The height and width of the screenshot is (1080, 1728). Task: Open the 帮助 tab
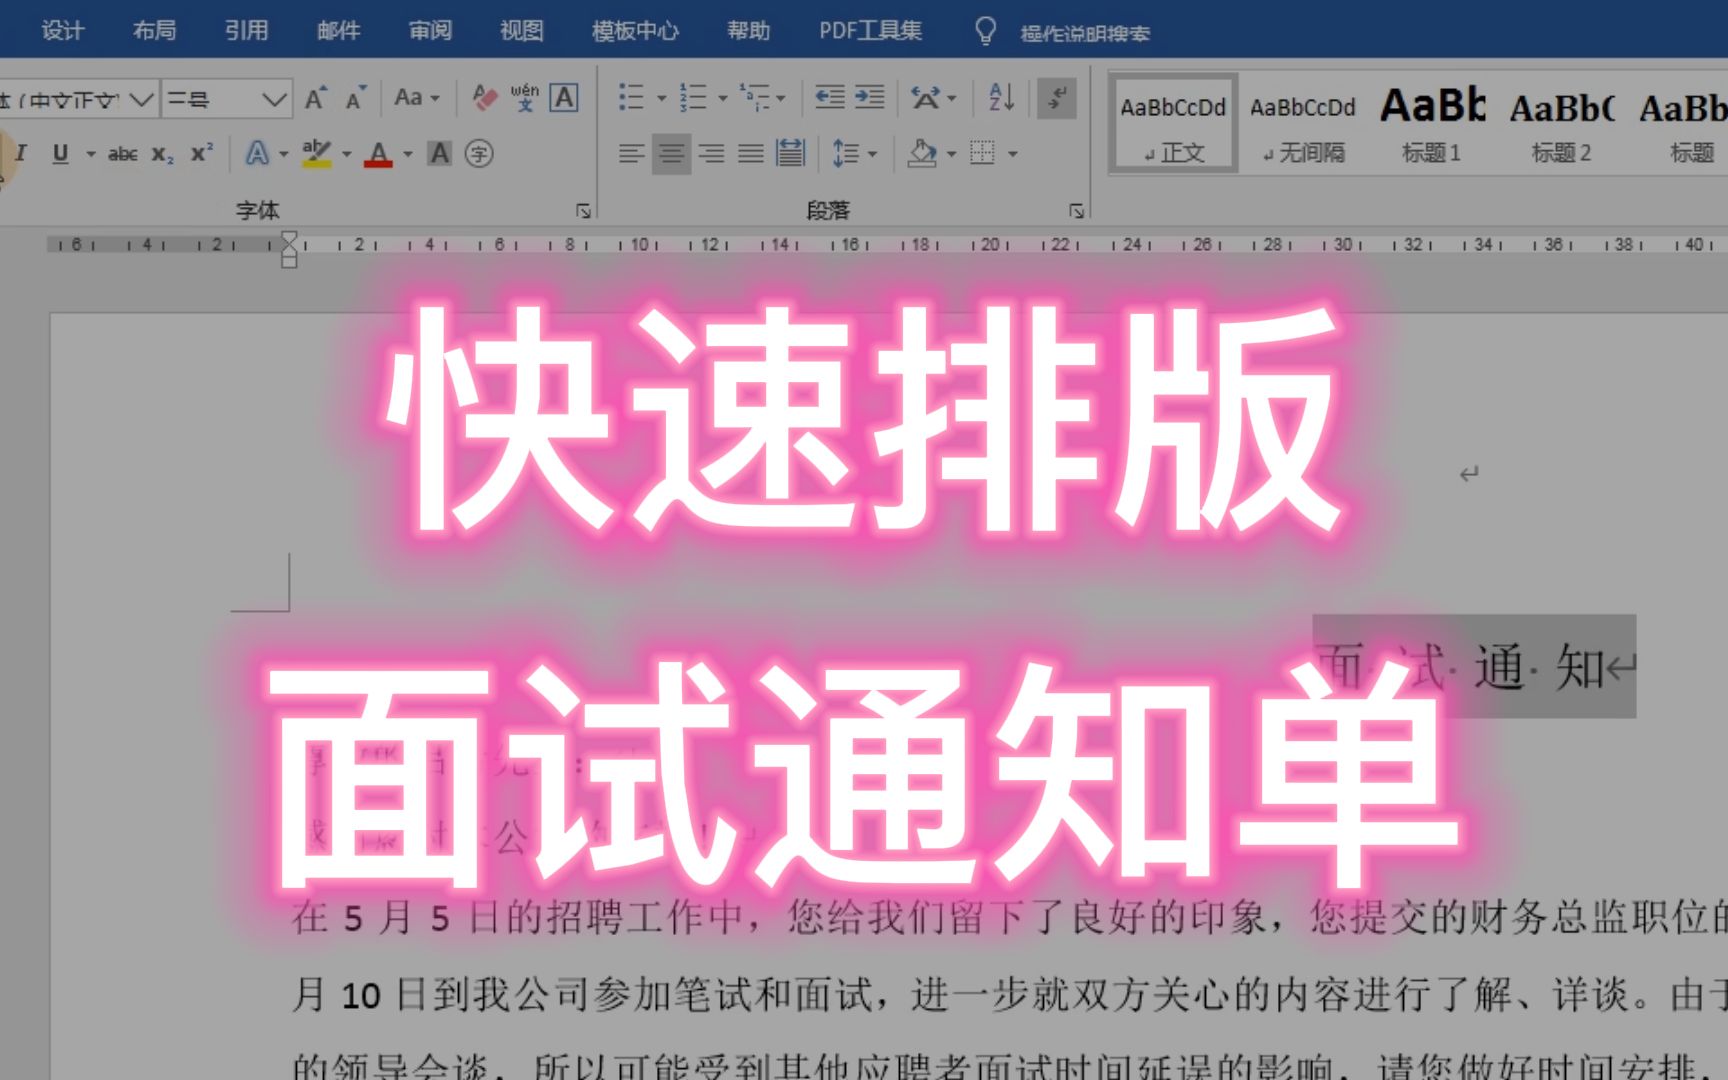[748, 31]
